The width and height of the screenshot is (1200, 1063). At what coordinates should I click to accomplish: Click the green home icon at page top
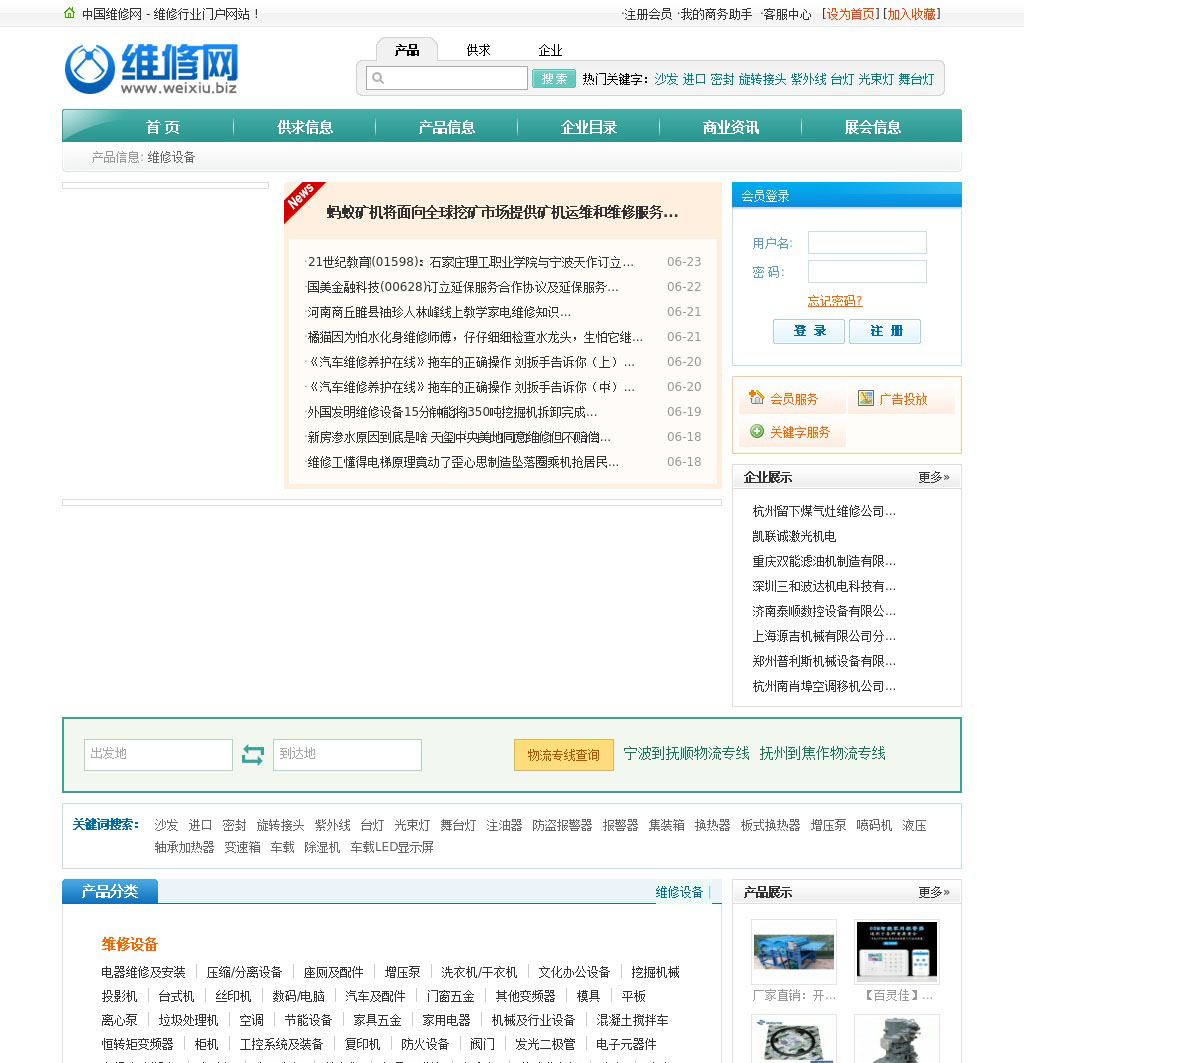(x=69, y=13)
